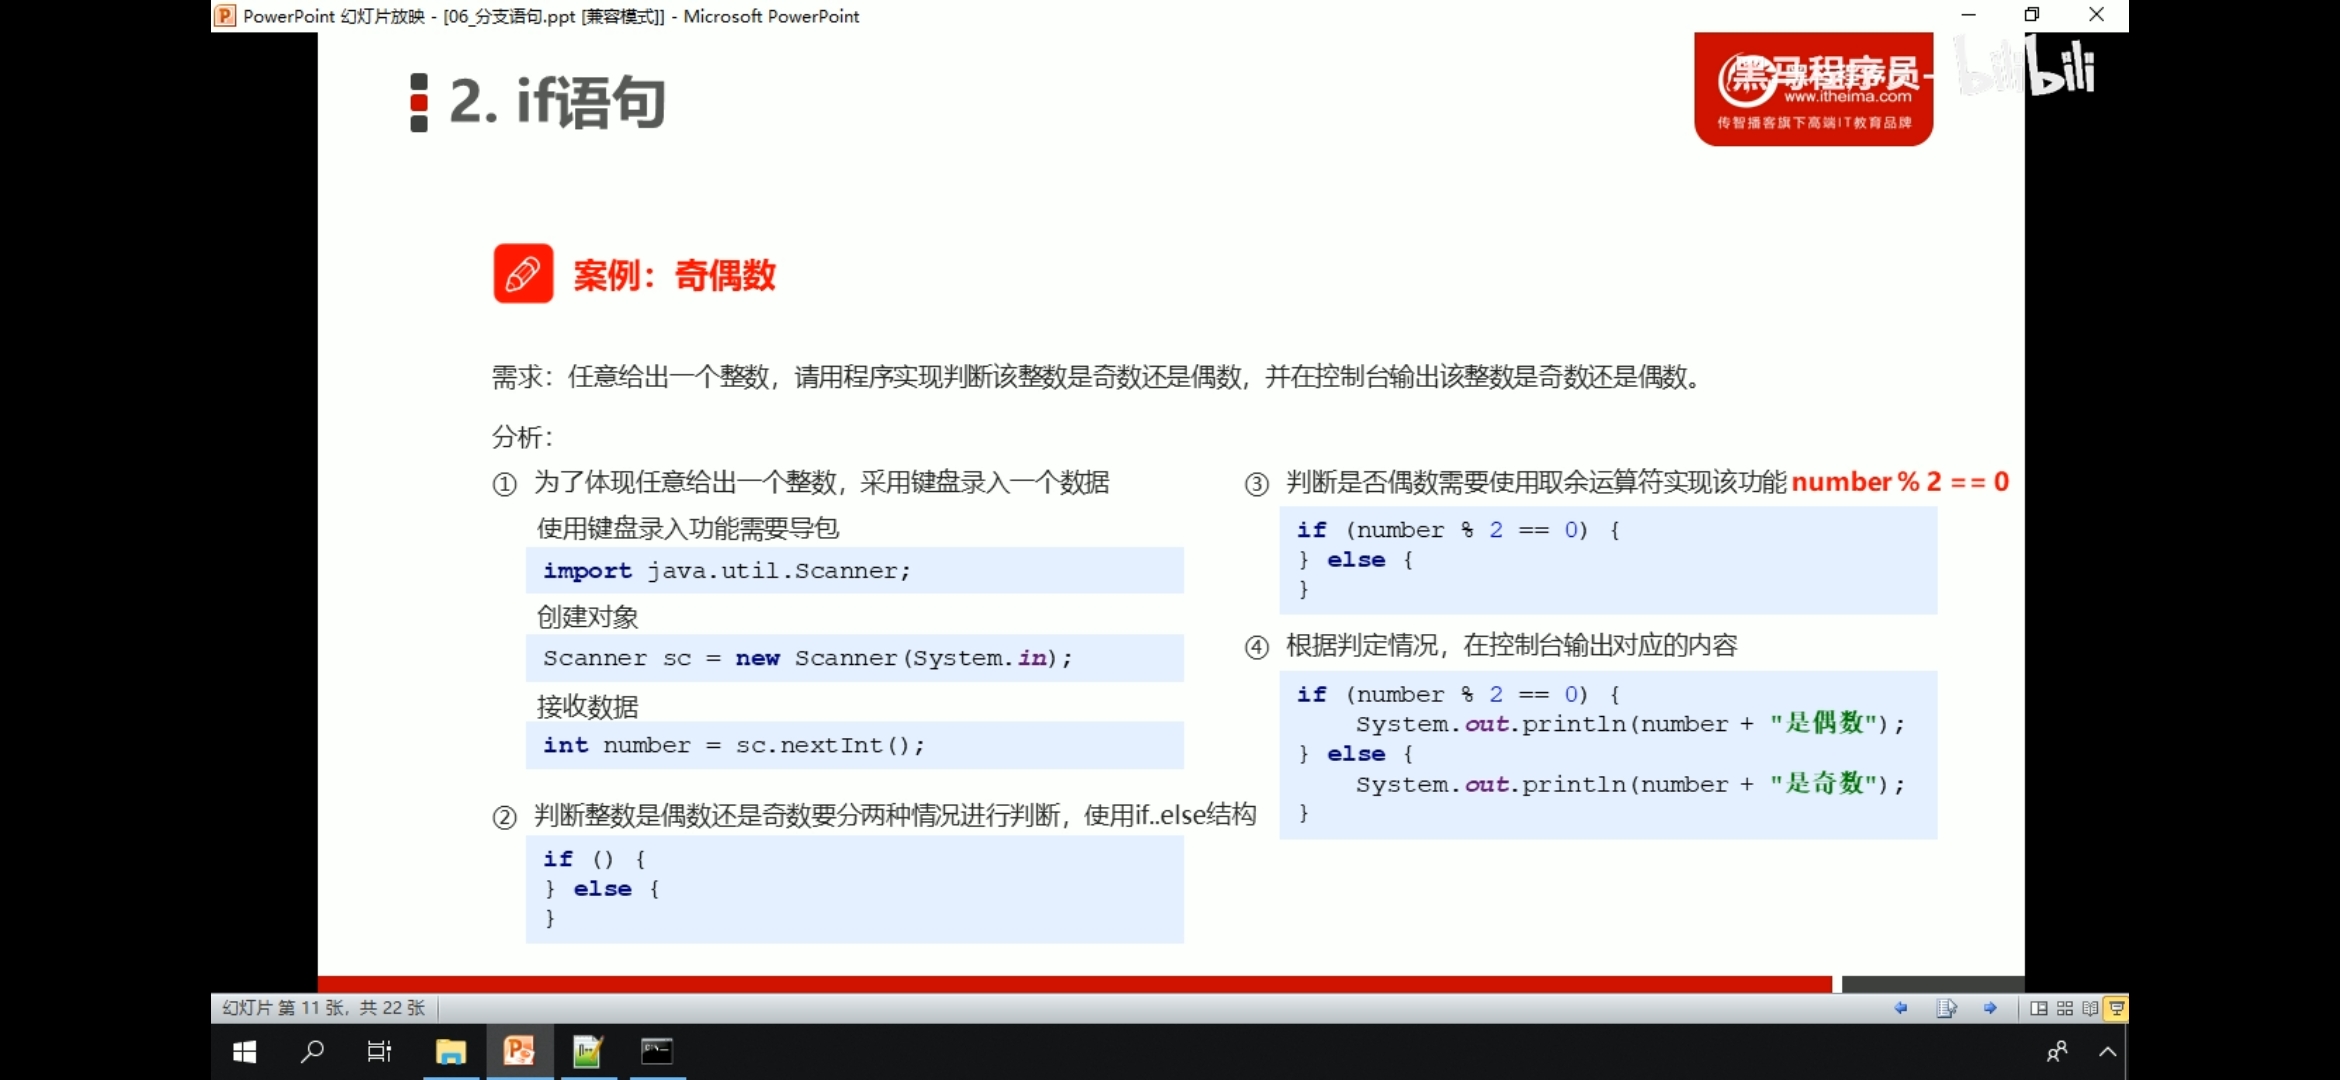Open the People icon in system tray
Screen dimensions: 2340x1080
tap(2057, 1052)
